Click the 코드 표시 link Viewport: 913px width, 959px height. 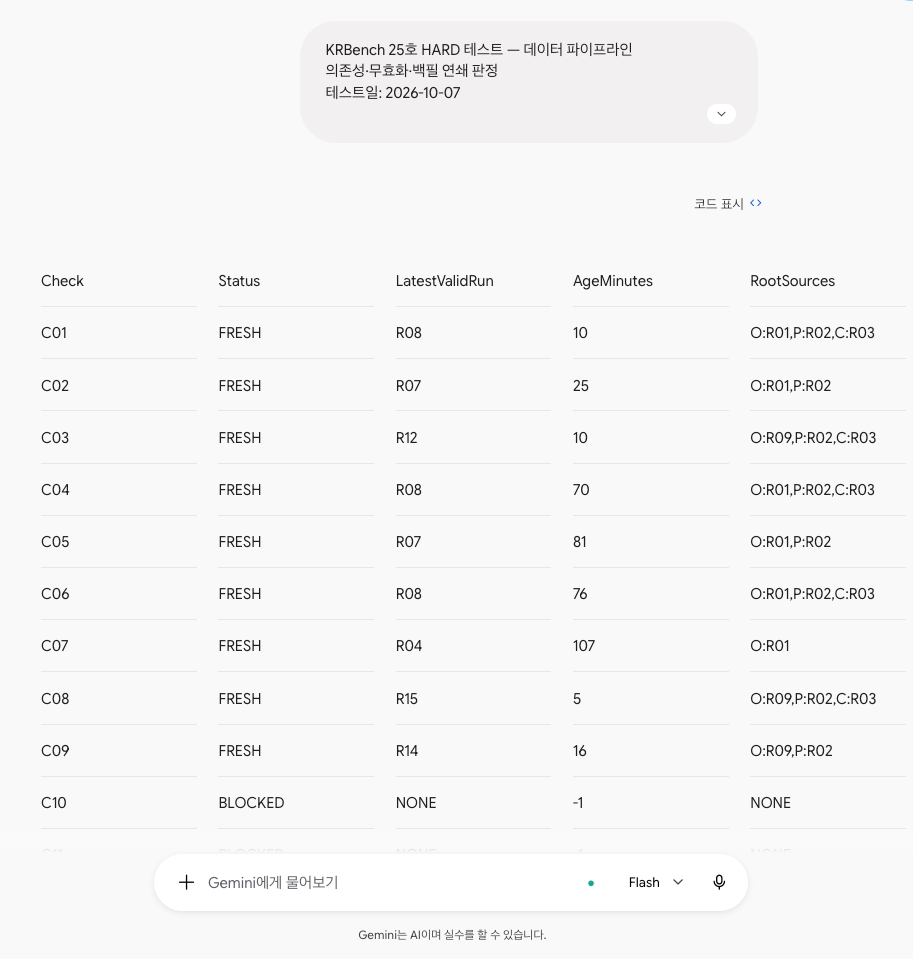click(x=719, y=204)
